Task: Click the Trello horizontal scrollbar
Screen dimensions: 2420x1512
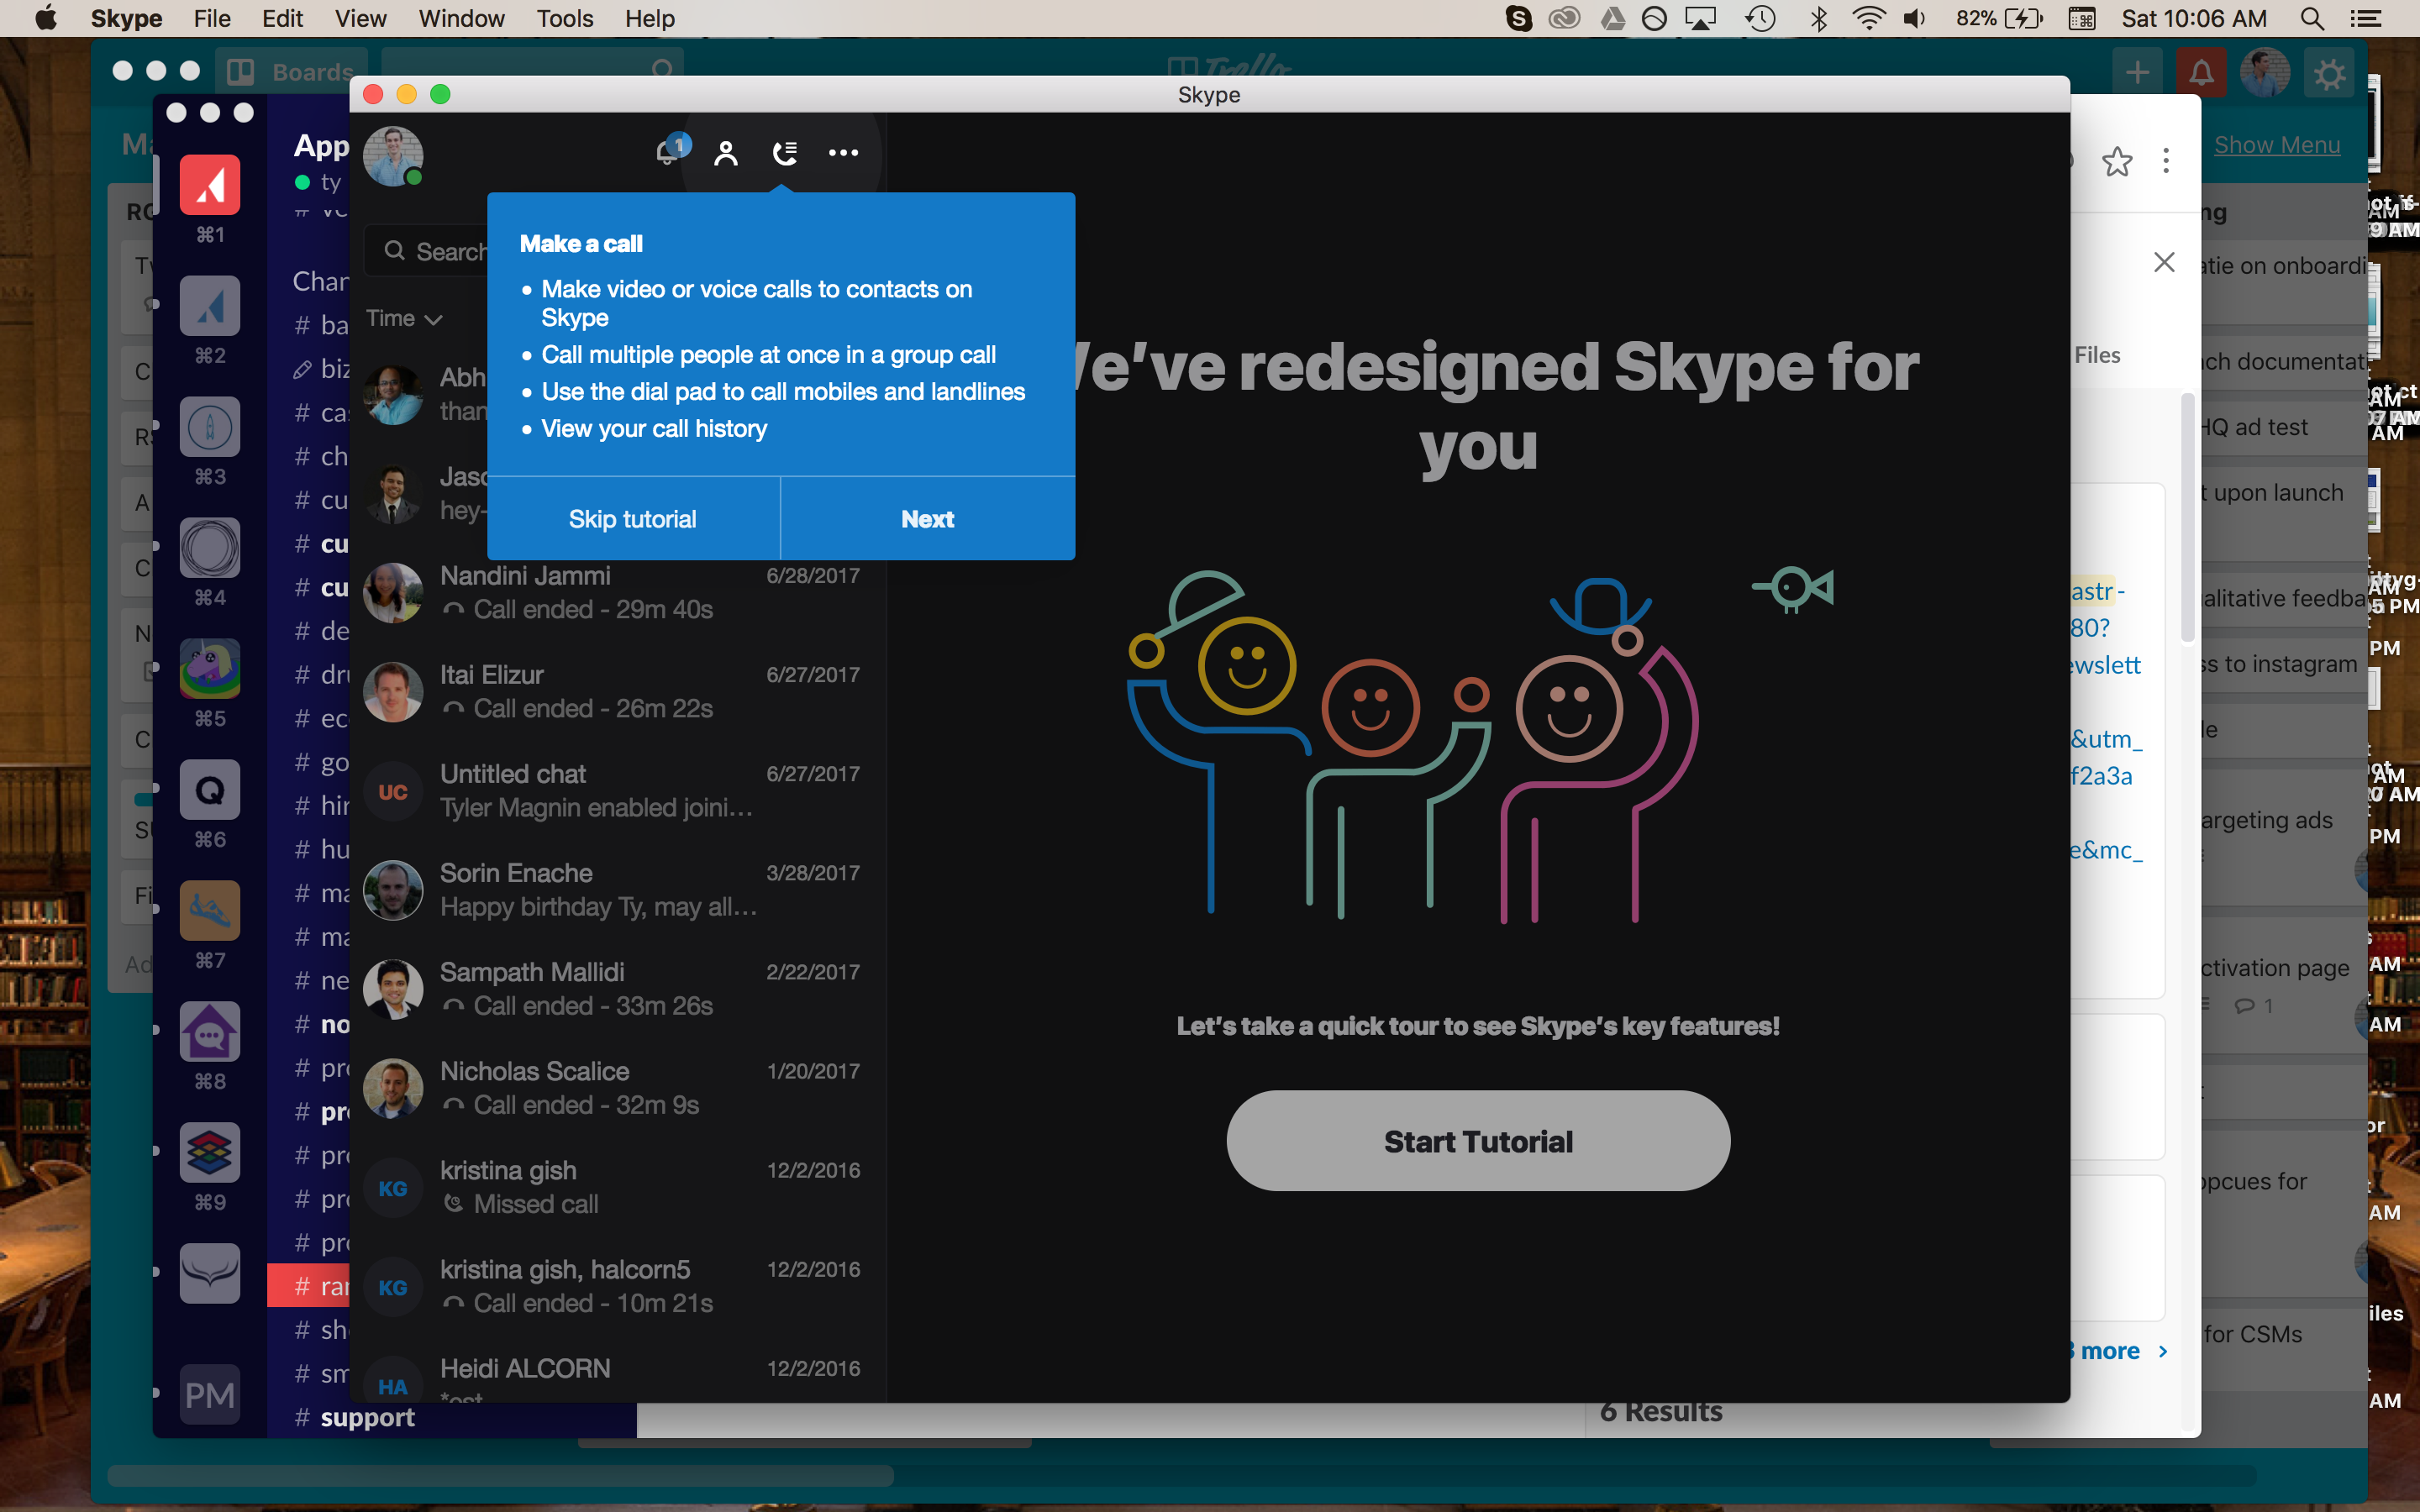Action: coord(500,1476)
